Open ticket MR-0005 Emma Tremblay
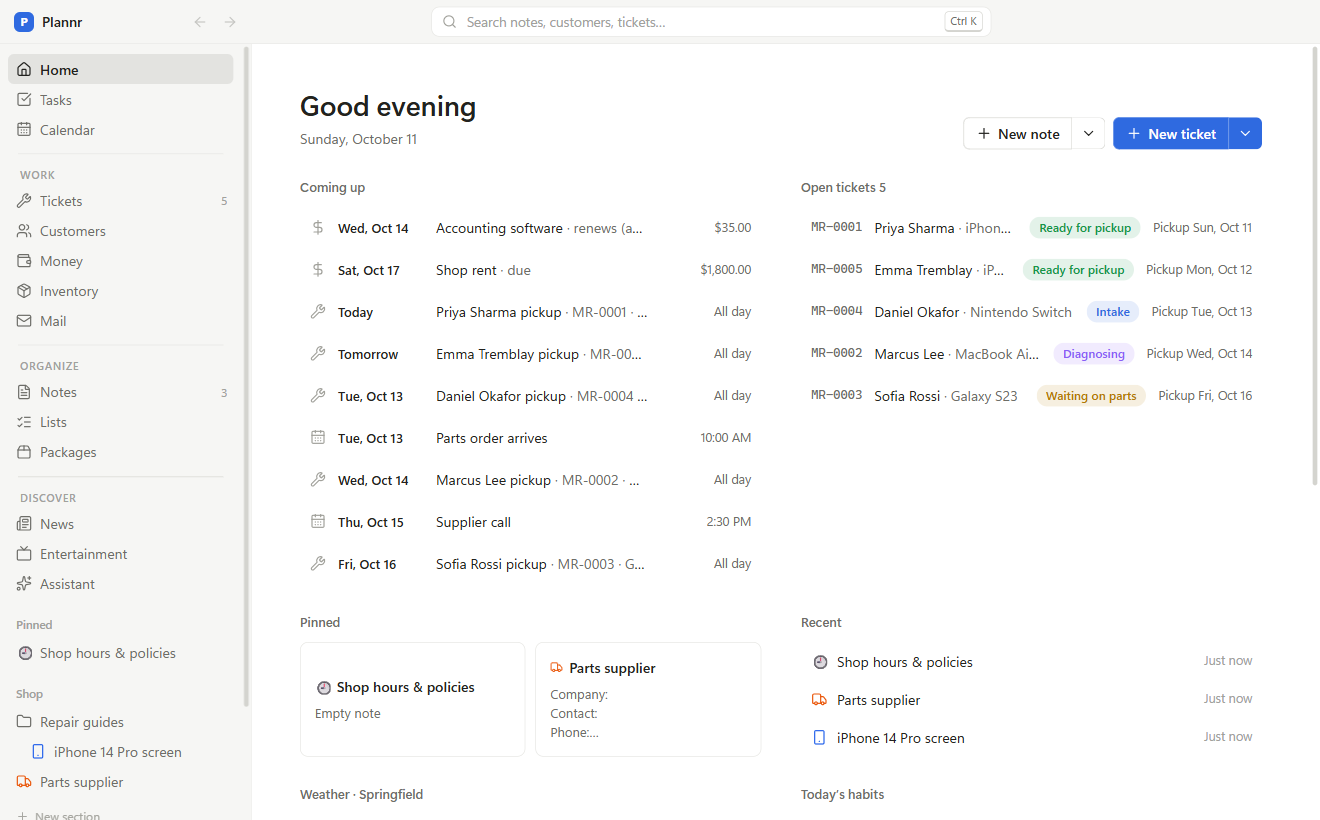Viewport: 1320px width, 820px height. click(x=1031, y=270)
